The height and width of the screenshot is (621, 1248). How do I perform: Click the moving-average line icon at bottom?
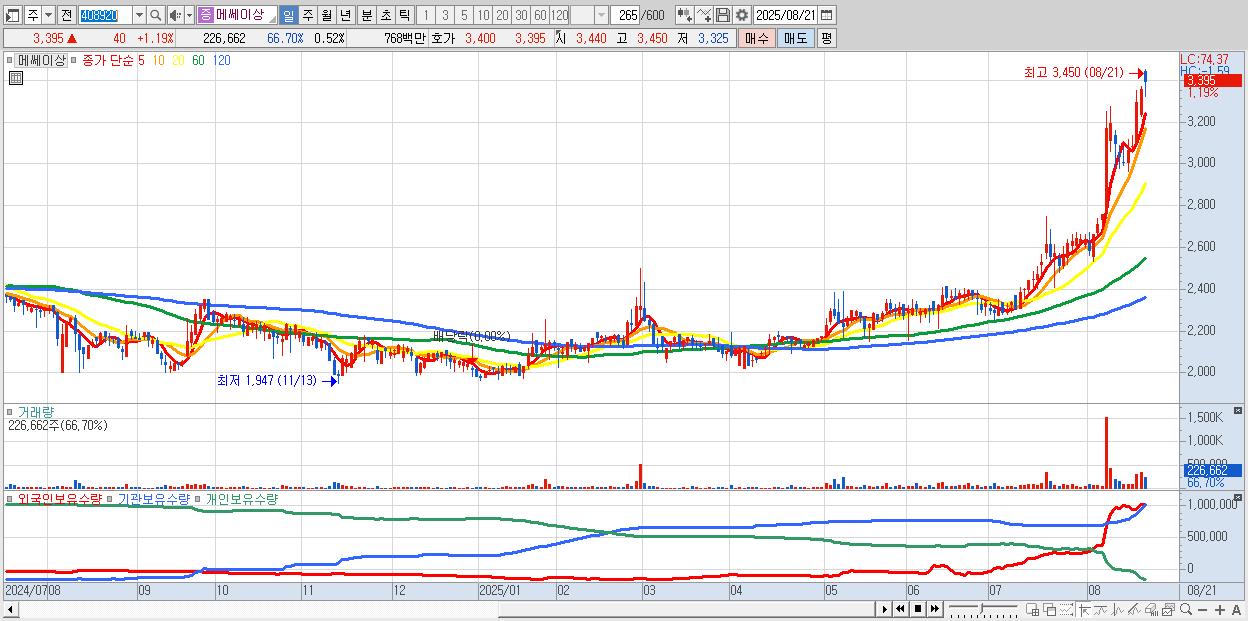(x=1101, y=609)
